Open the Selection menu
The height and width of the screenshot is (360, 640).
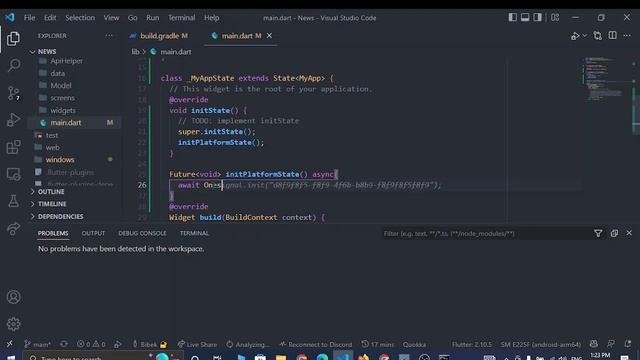click(x=80, y=18)
